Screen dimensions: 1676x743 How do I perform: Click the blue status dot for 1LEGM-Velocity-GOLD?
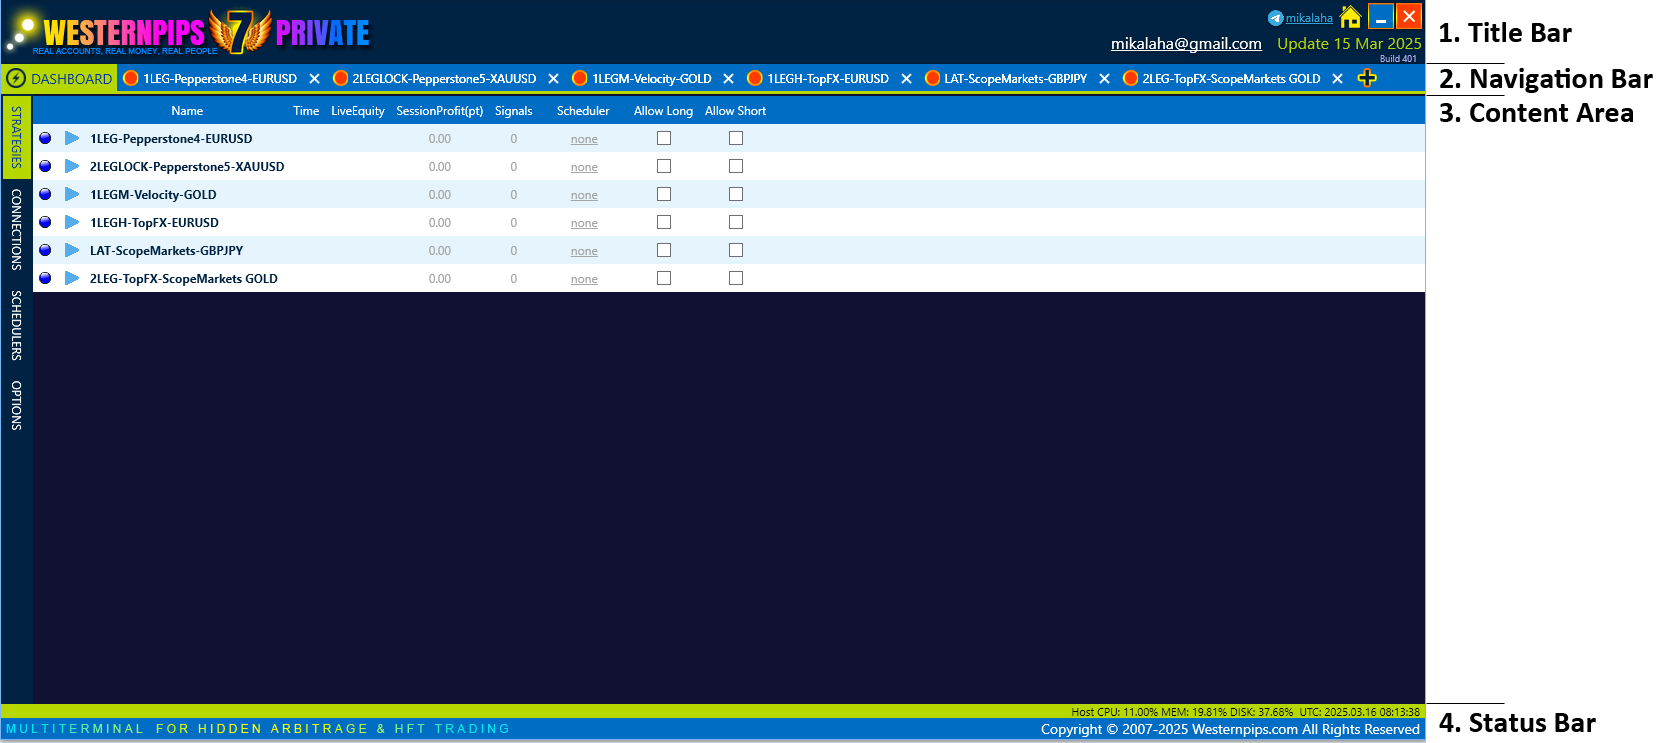coord(45,194)
